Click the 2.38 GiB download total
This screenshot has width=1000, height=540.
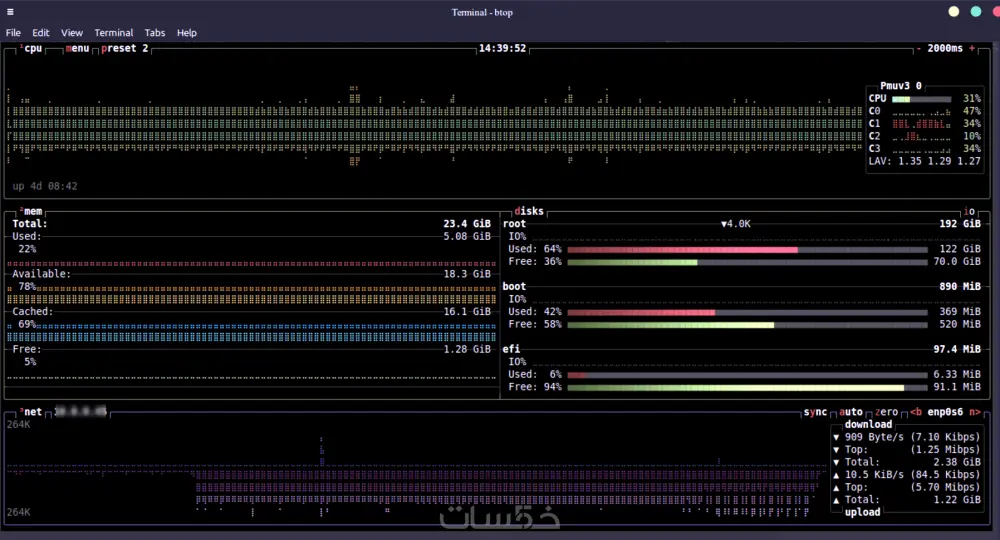(x=957, y=462)
